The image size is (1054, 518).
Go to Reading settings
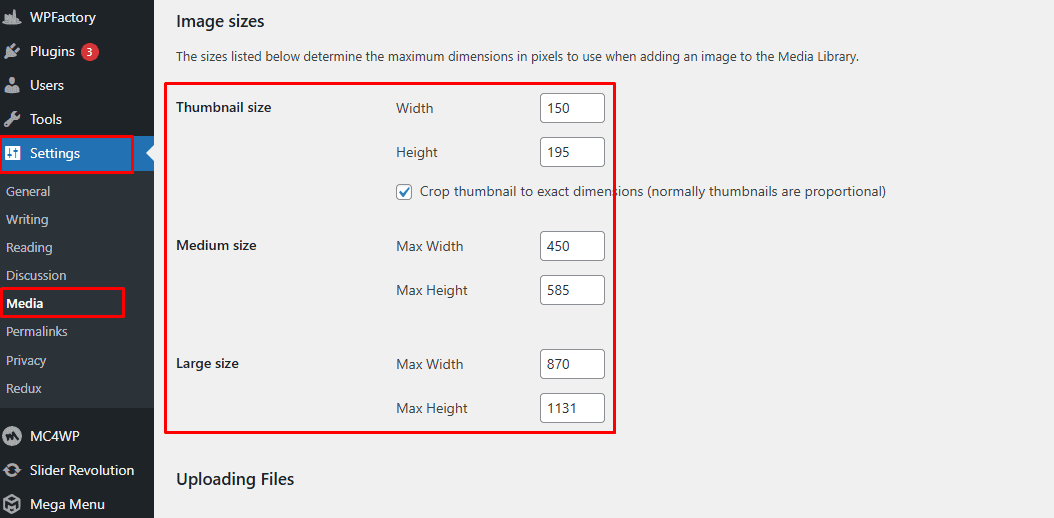(29, 247)
